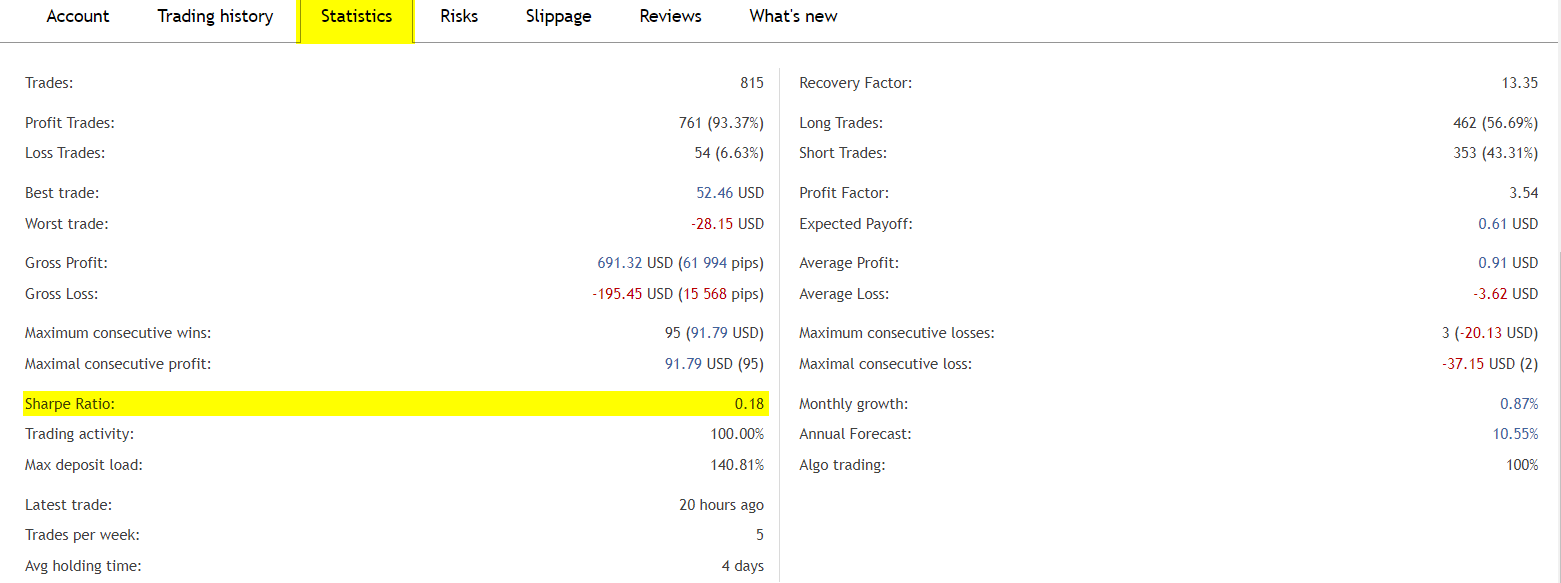Click the Trades count 815
This screenshot has width=1561, height=583.
click(752, 83)
